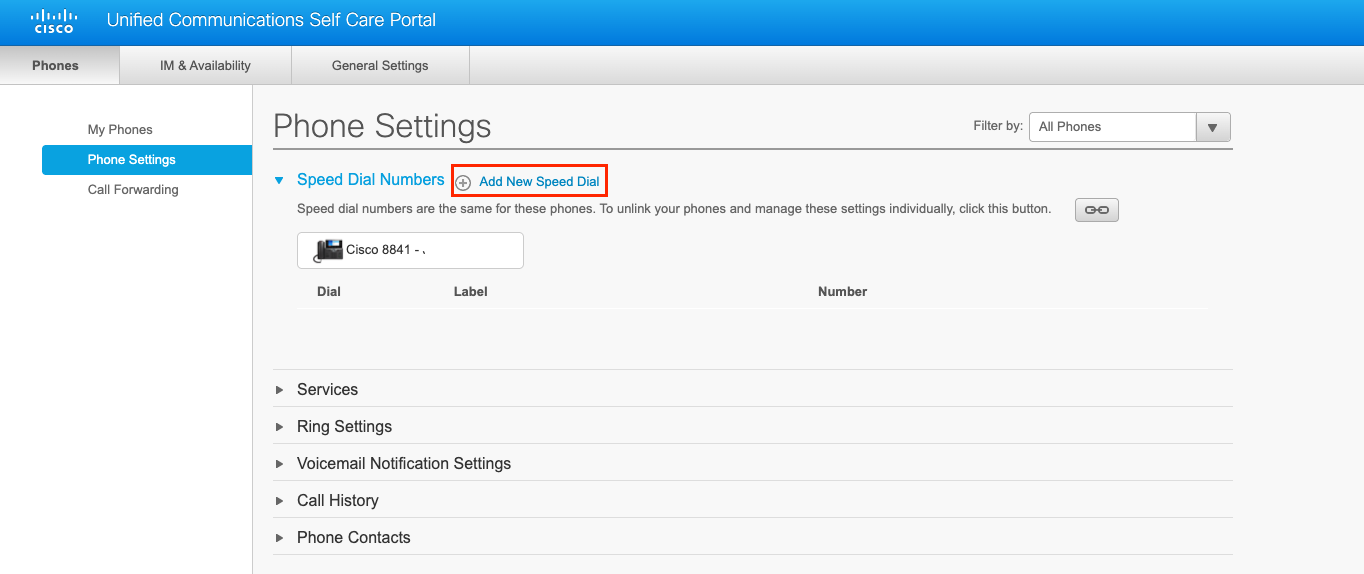Click the Speed Dial Numbers heading link

(x=370, y=179)
